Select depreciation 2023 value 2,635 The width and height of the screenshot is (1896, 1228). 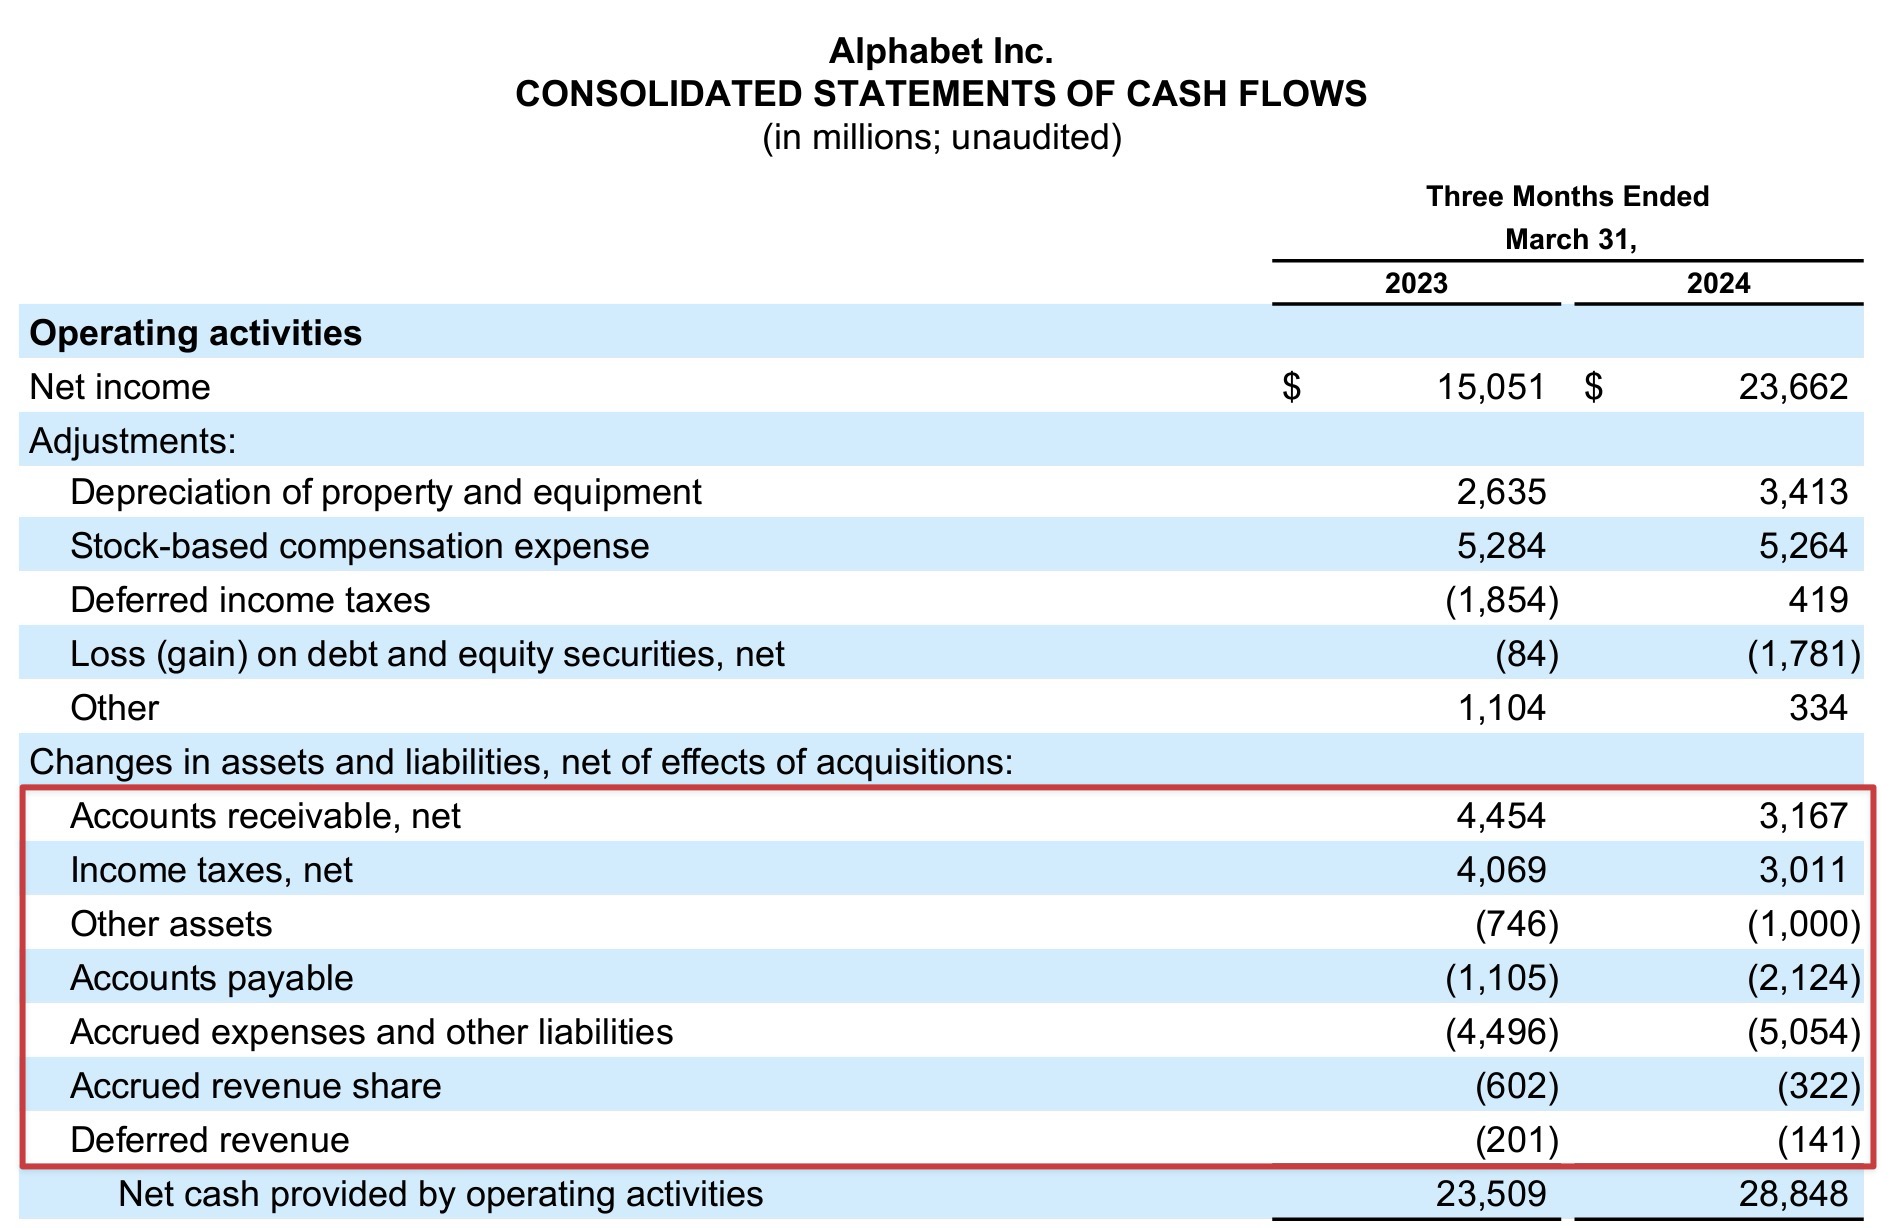[1501, 493]
